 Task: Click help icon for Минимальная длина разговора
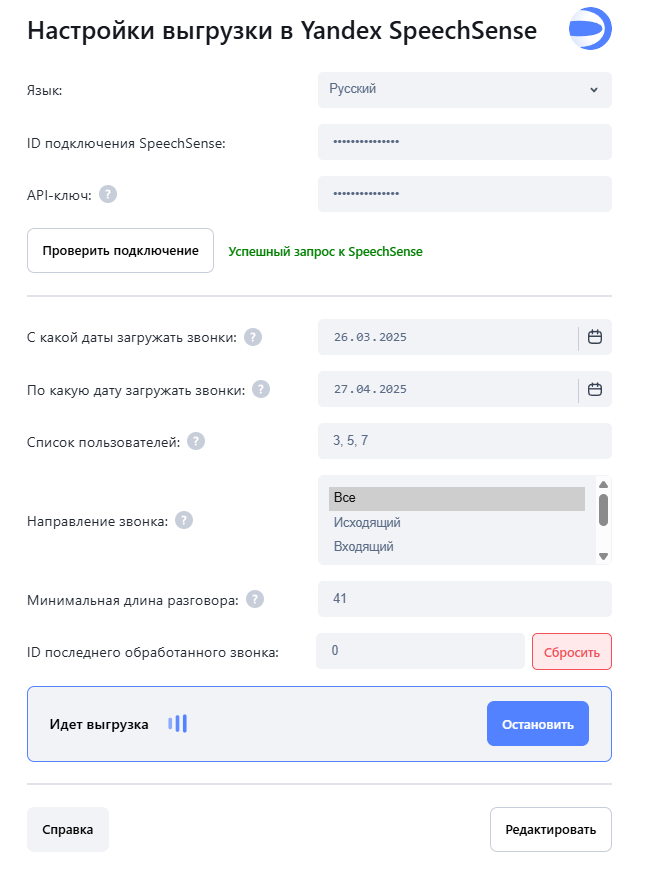tap(255, 599)
